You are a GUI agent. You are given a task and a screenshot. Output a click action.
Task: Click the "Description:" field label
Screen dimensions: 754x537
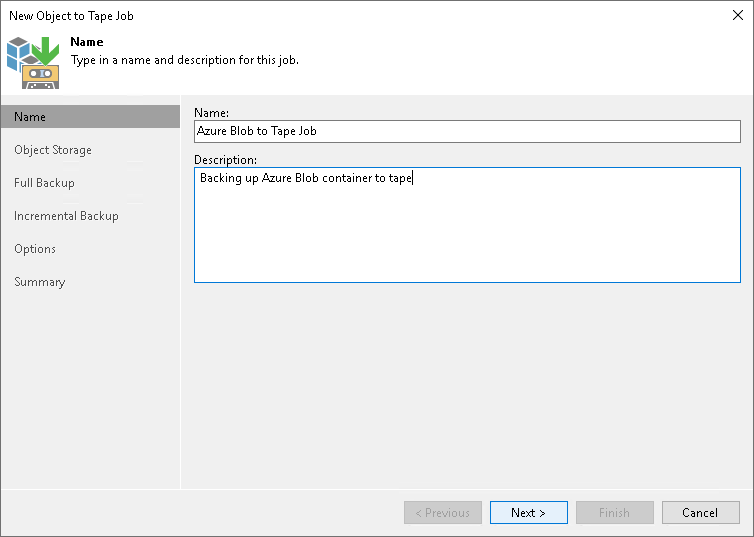pos(225,160)
